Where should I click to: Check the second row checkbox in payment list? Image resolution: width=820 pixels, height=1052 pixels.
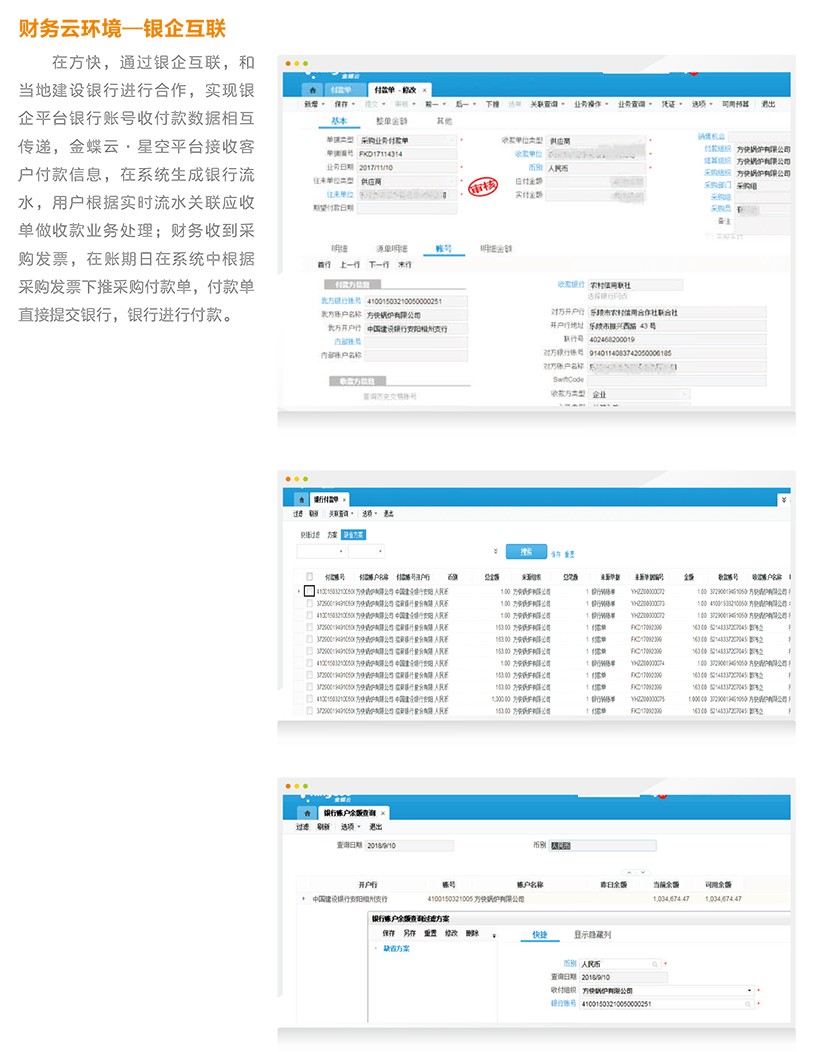tap(310, 603)
